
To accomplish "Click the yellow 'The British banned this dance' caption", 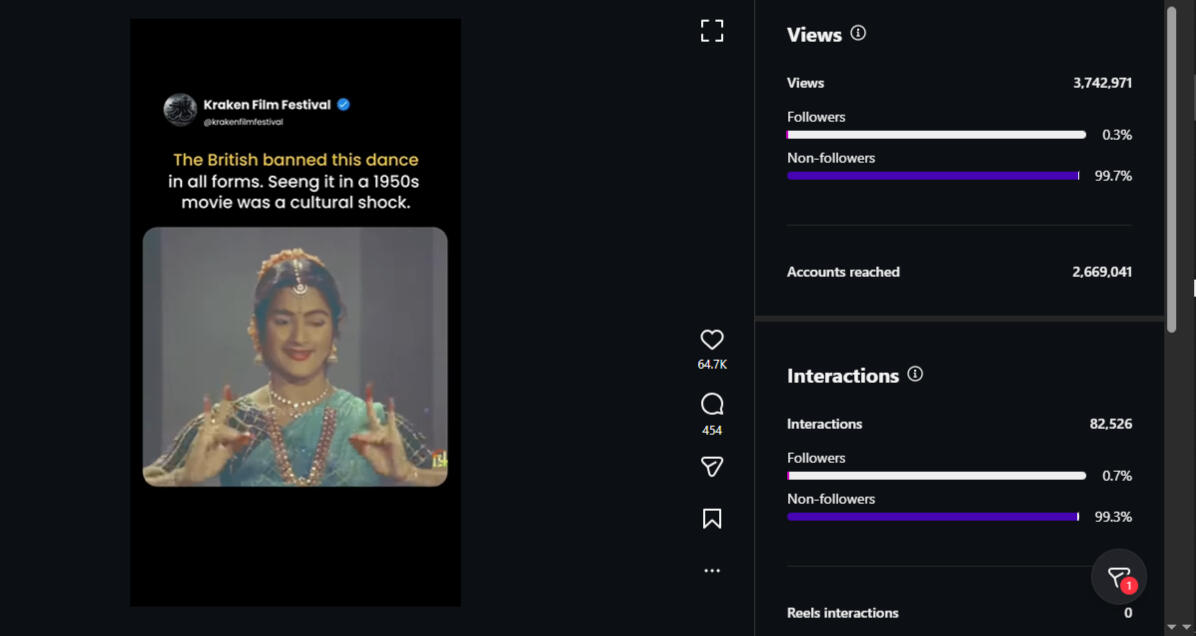I will click(x=295, y=160).
